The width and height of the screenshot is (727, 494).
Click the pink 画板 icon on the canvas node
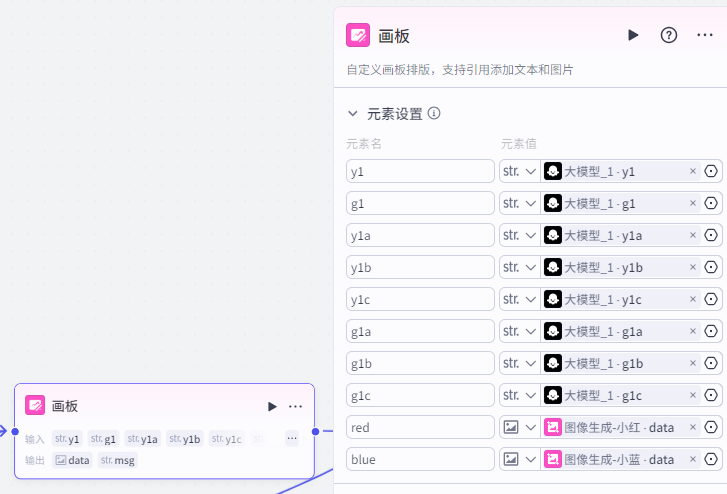(x=35, y=405)
